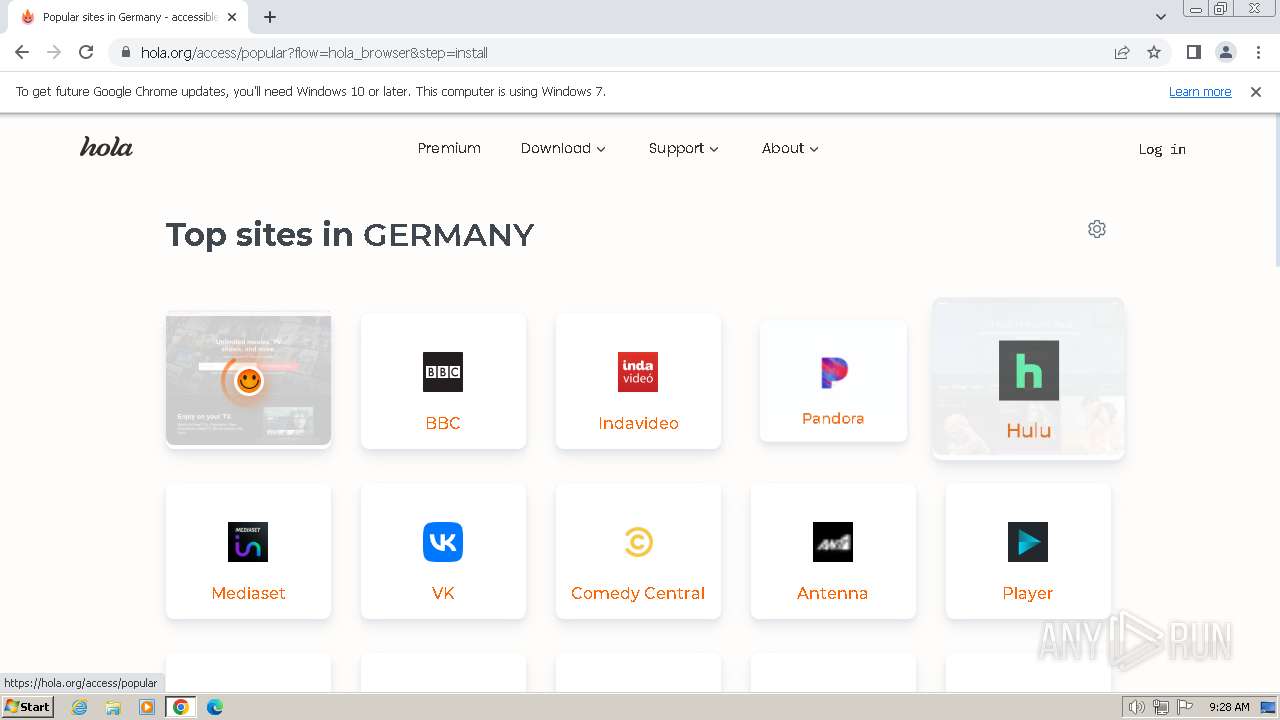Select the Popular sites in Germany tab
The height and width of the screenshot is (720, 1280).
click(x=128, y=17)
